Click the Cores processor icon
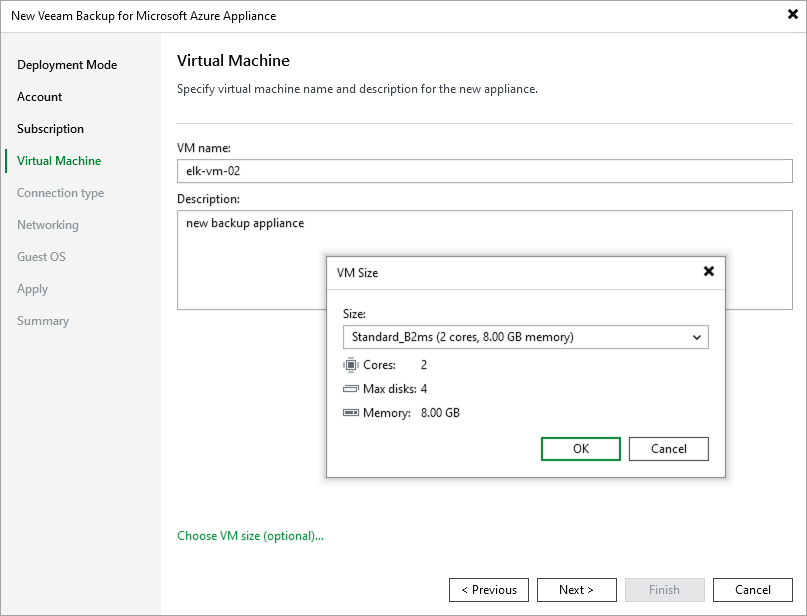Viewport: 807px width, 616px height. pos(350,365)
